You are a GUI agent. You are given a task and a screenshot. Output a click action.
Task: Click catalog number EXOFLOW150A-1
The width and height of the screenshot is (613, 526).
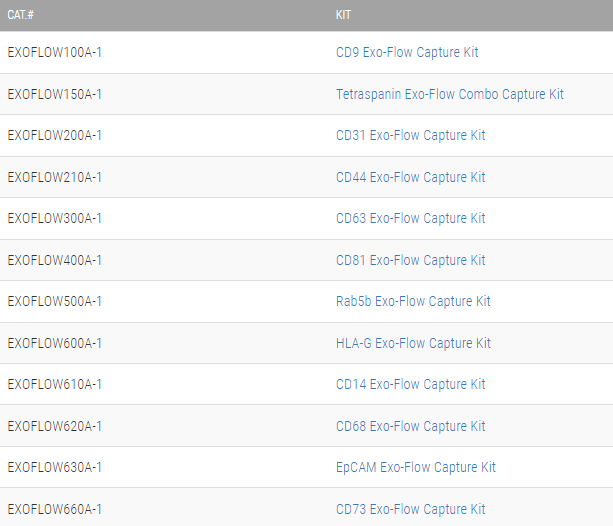click(x=54, y=94)
